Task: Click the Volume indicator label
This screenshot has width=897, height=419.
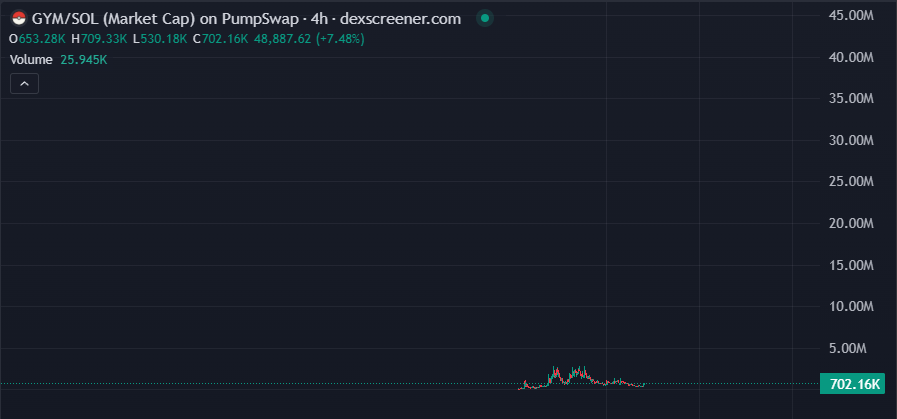Action: (31, 60)
